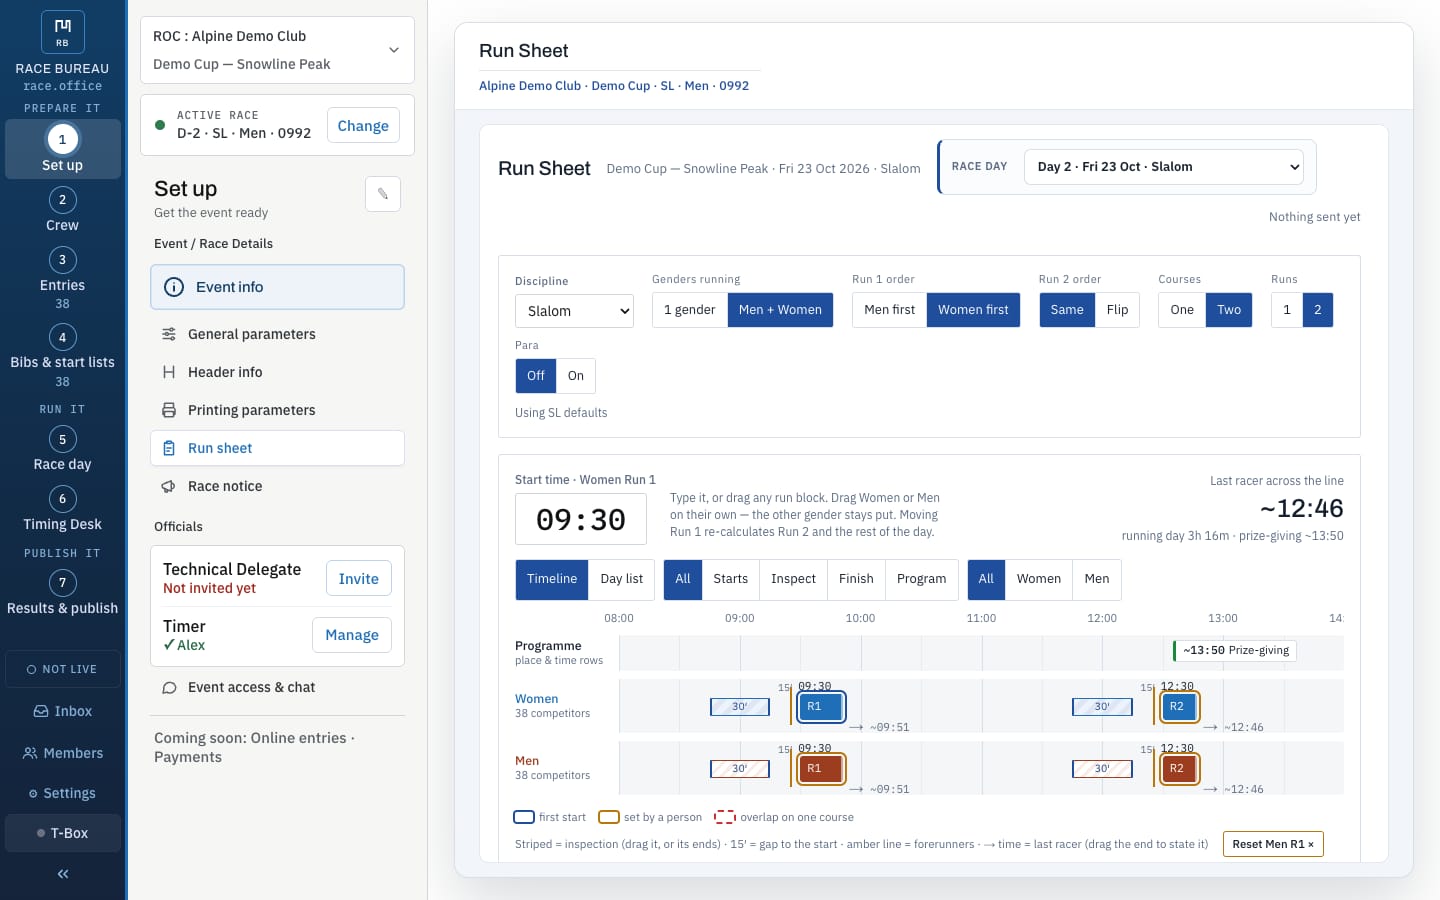Click Manage for Timer
Image resolution: width=1440 pixels, height=900 pixels.
click(x=352, y=635)
